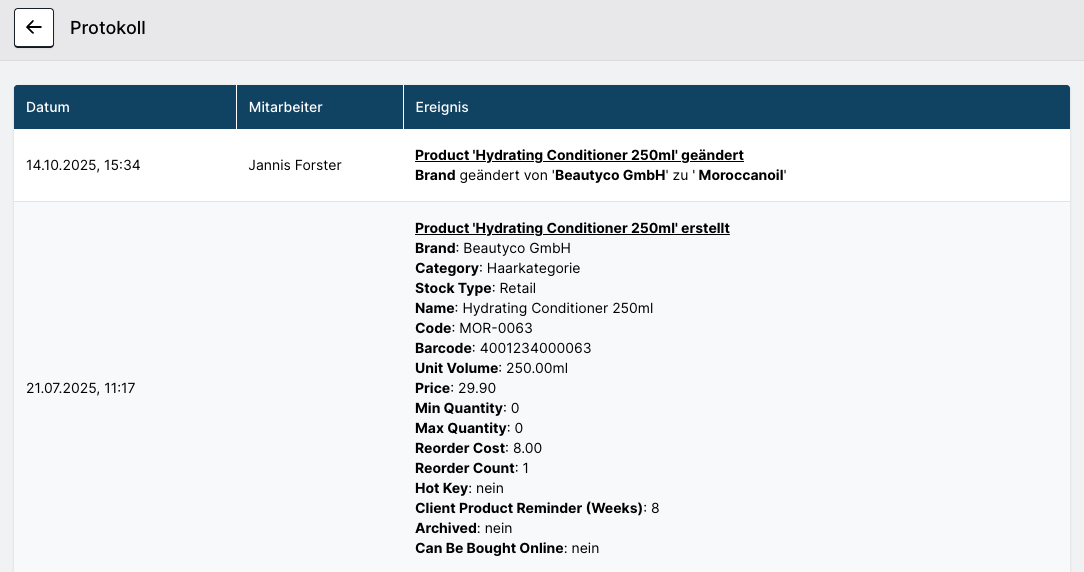
Task: Click the Unit Volume: 250.00ml line
Action: click(x=491, y=368)
